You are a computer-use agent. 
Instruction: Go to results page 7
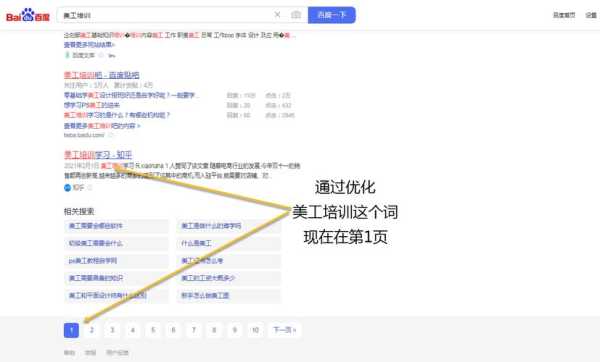tap(194, 330)
